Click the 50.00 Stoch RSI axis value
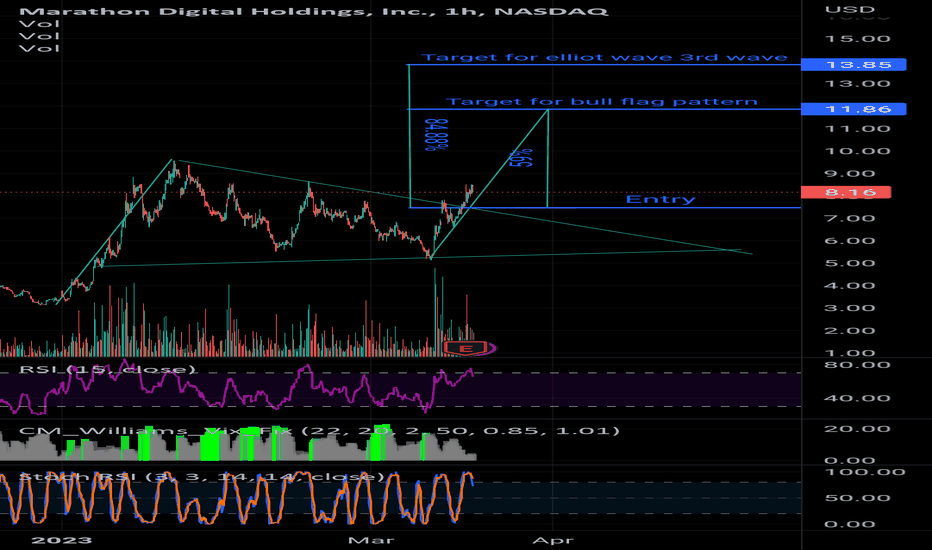932x550 pixels. pos(857,498)
